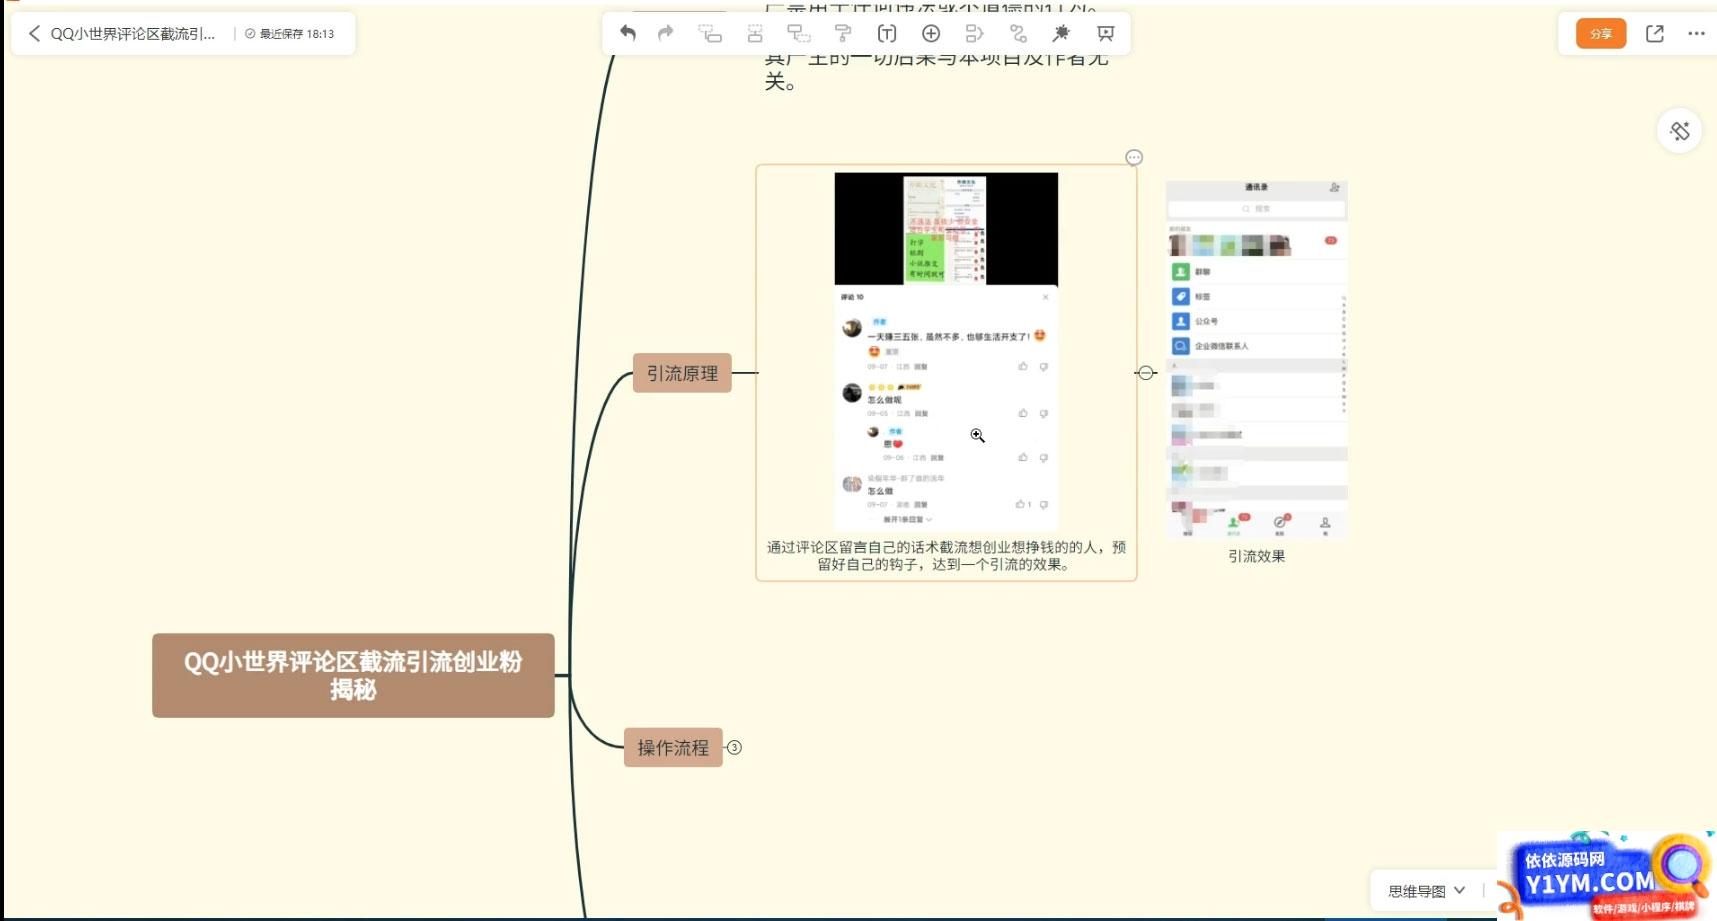The height and width of the screenshot is (921, 1717).
Task: Go back using the left arrow
Action: point(34,34)
